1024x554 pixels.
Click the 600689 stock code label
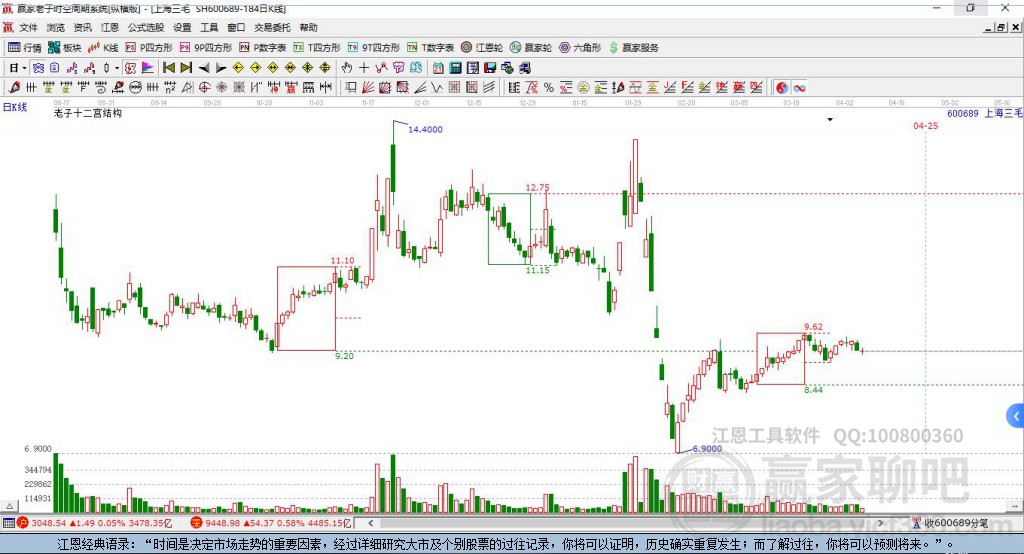click(963, 114)
